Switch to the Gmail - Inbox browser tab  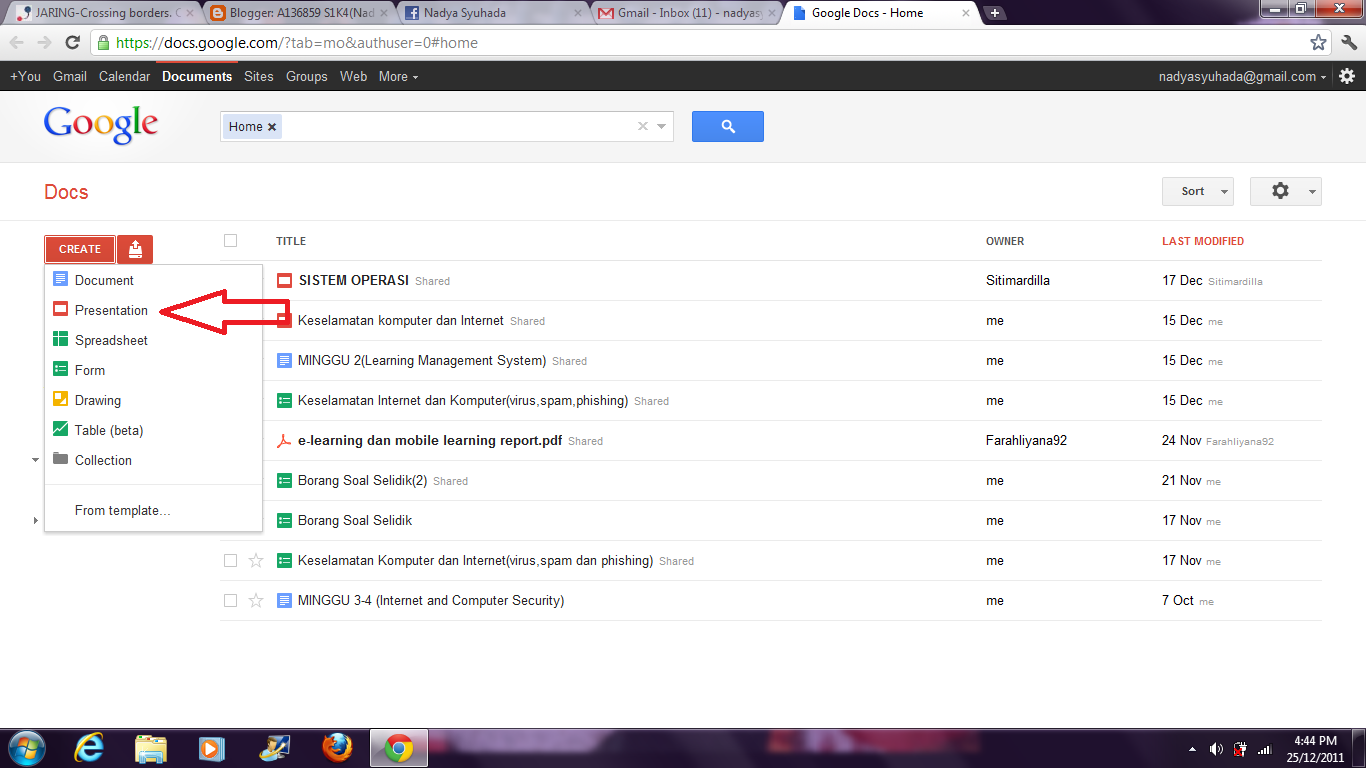pyautogui.click(x=688, y=13)
